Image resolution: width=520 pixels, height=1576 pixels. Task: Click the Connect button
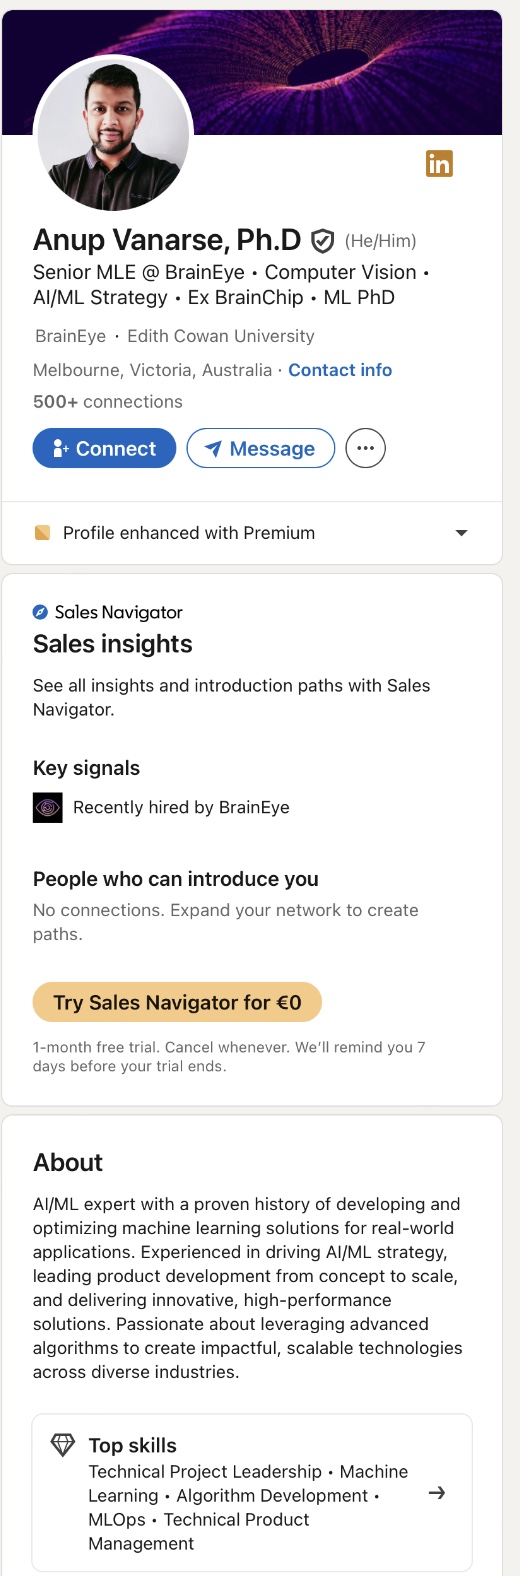point(104,448)
